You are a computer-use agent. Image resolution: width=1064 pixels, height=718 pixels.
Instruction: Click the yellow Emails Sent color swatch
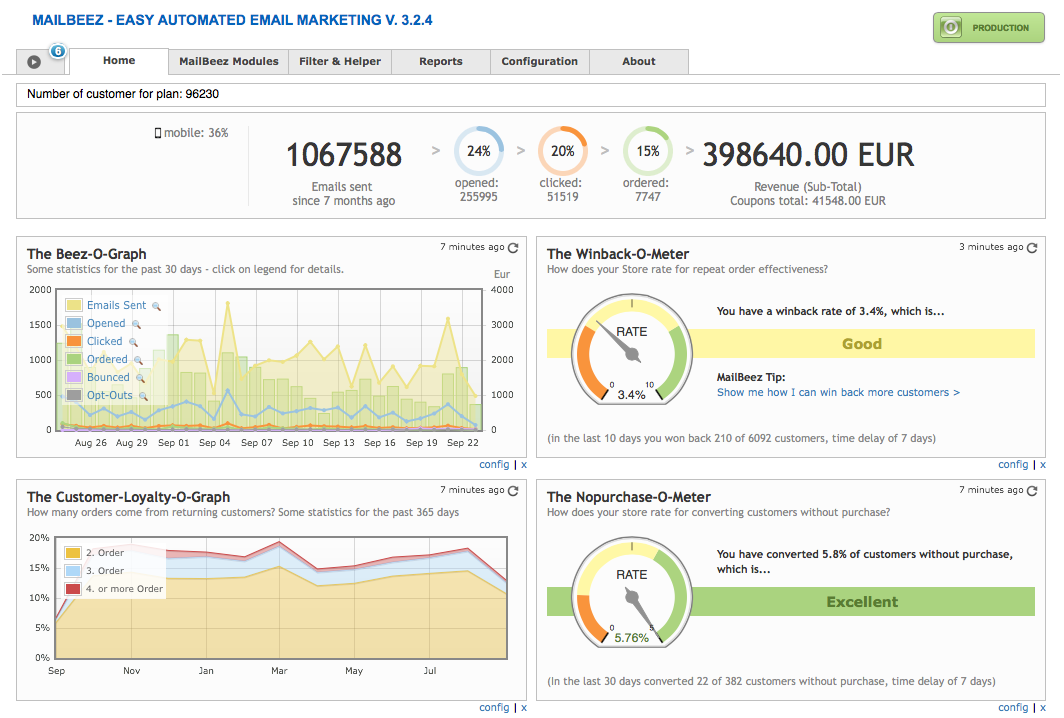(x=74, y=305)
